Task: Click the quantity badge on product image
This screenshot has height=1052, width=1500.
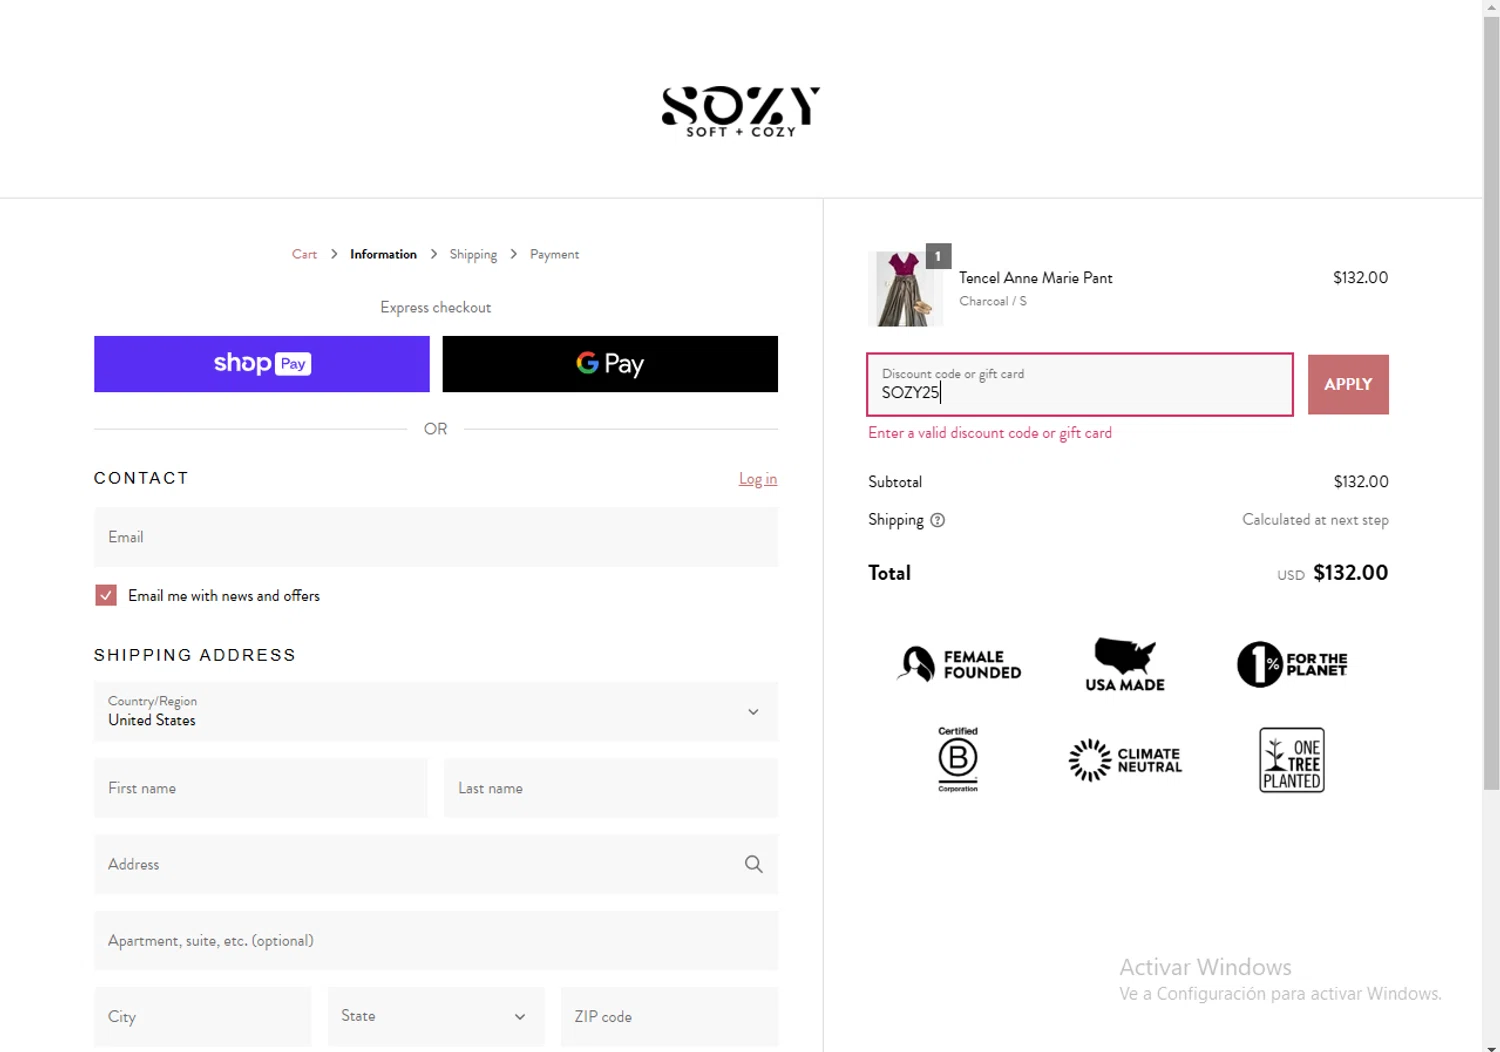Action: tap(938, 256)
